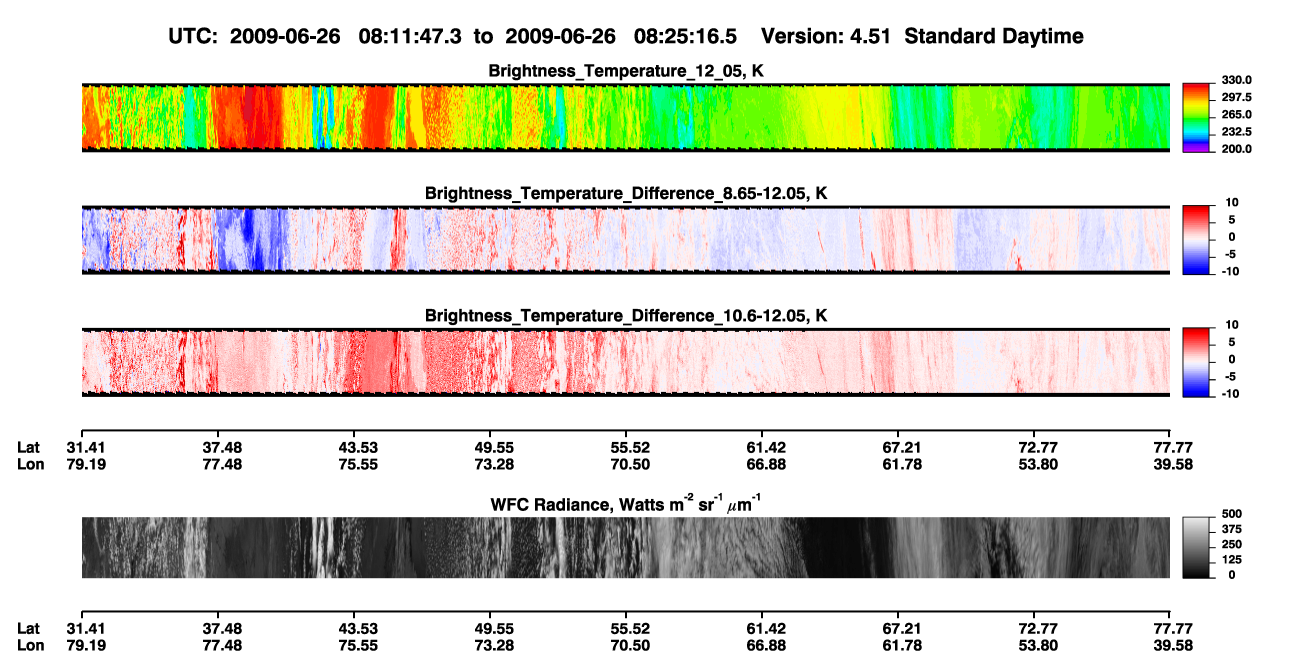Click the 500 label on WFC color bar
Viewport: 1300px width, 667px height.
point(1230,513)
